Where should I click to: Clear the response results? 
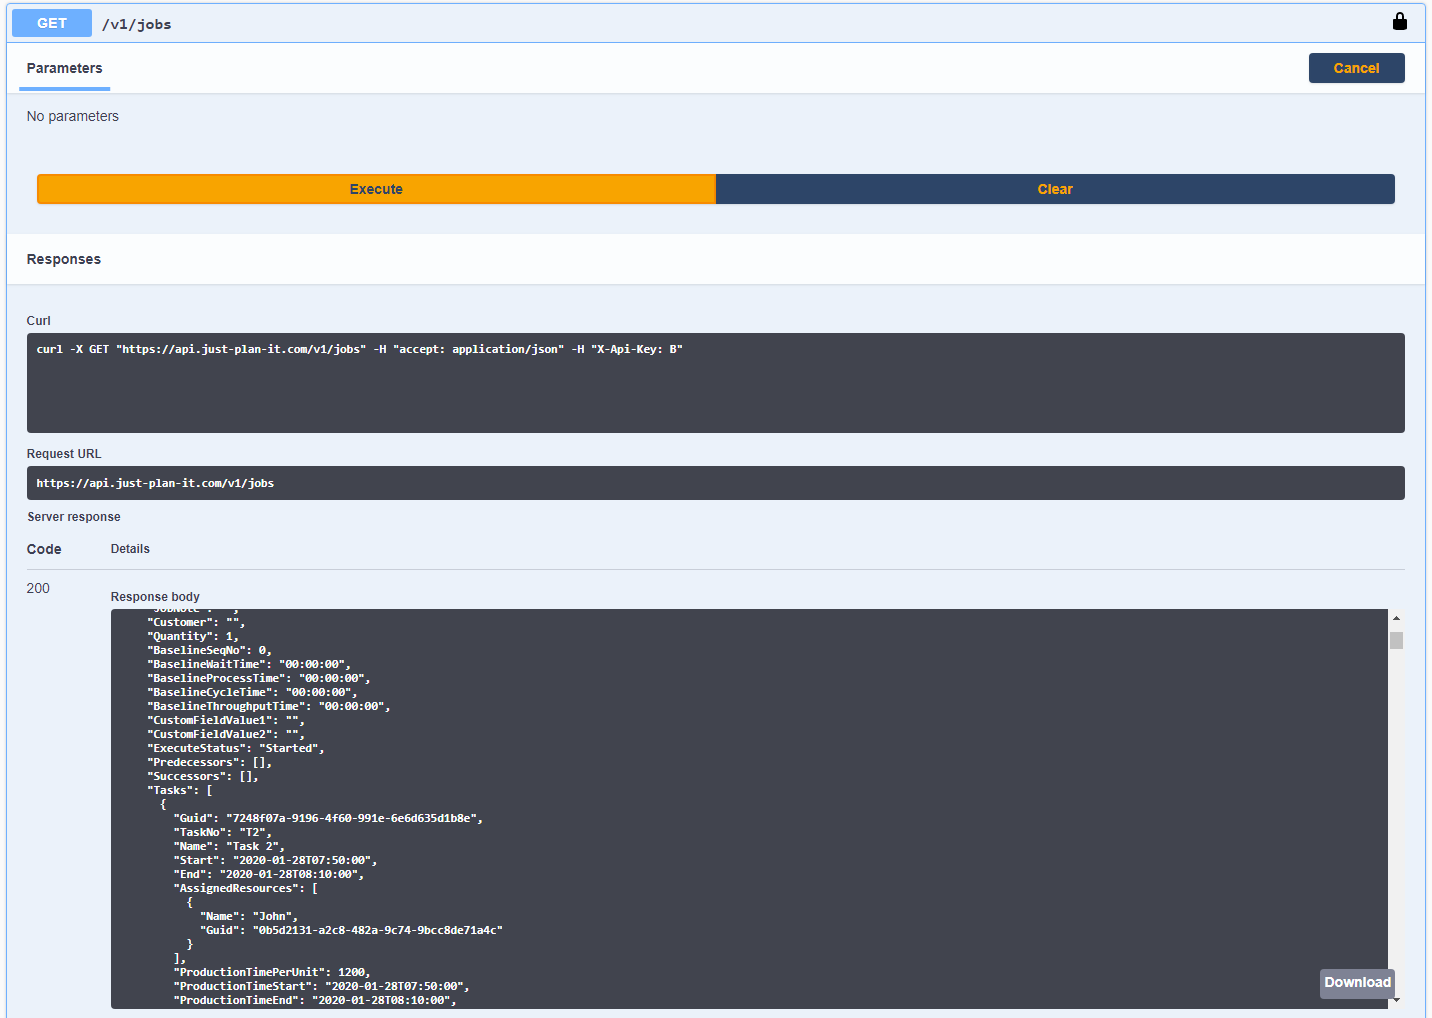[1055, 189]
